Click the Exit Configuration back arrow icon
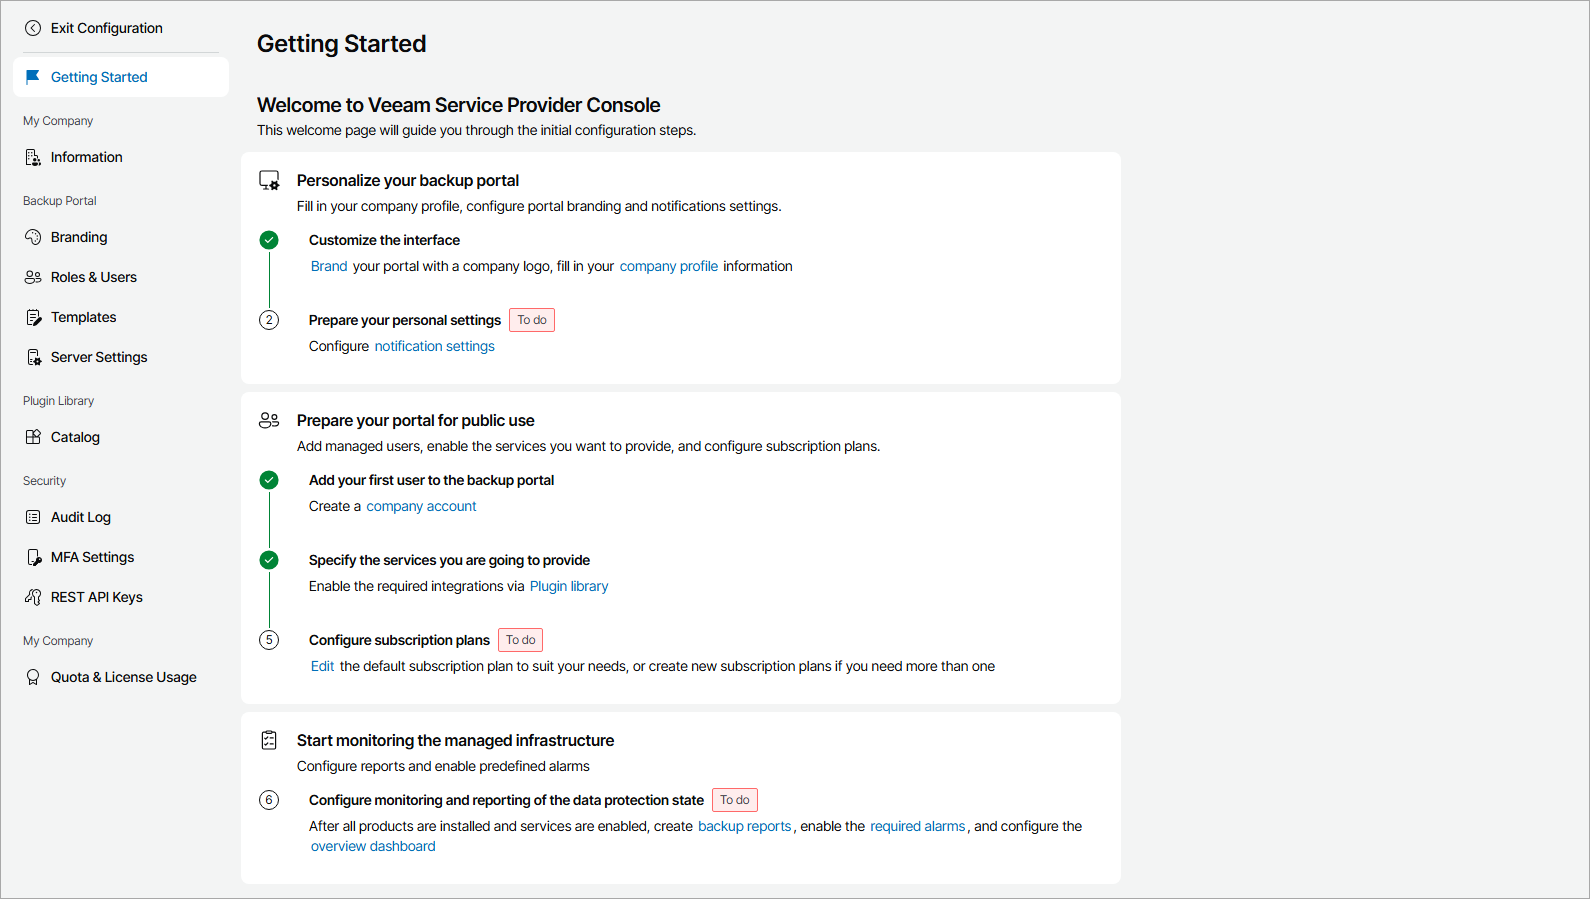Image resolution: width=1590 pixels, height=899 pixels. (33, 28)
